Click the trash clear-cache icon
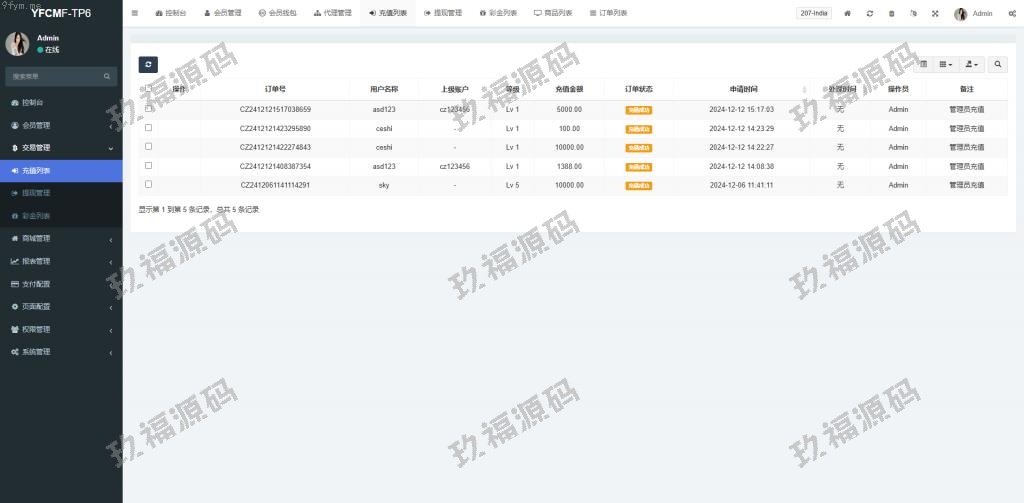The width and height of the screenshot is (1024, 503). 891,14
